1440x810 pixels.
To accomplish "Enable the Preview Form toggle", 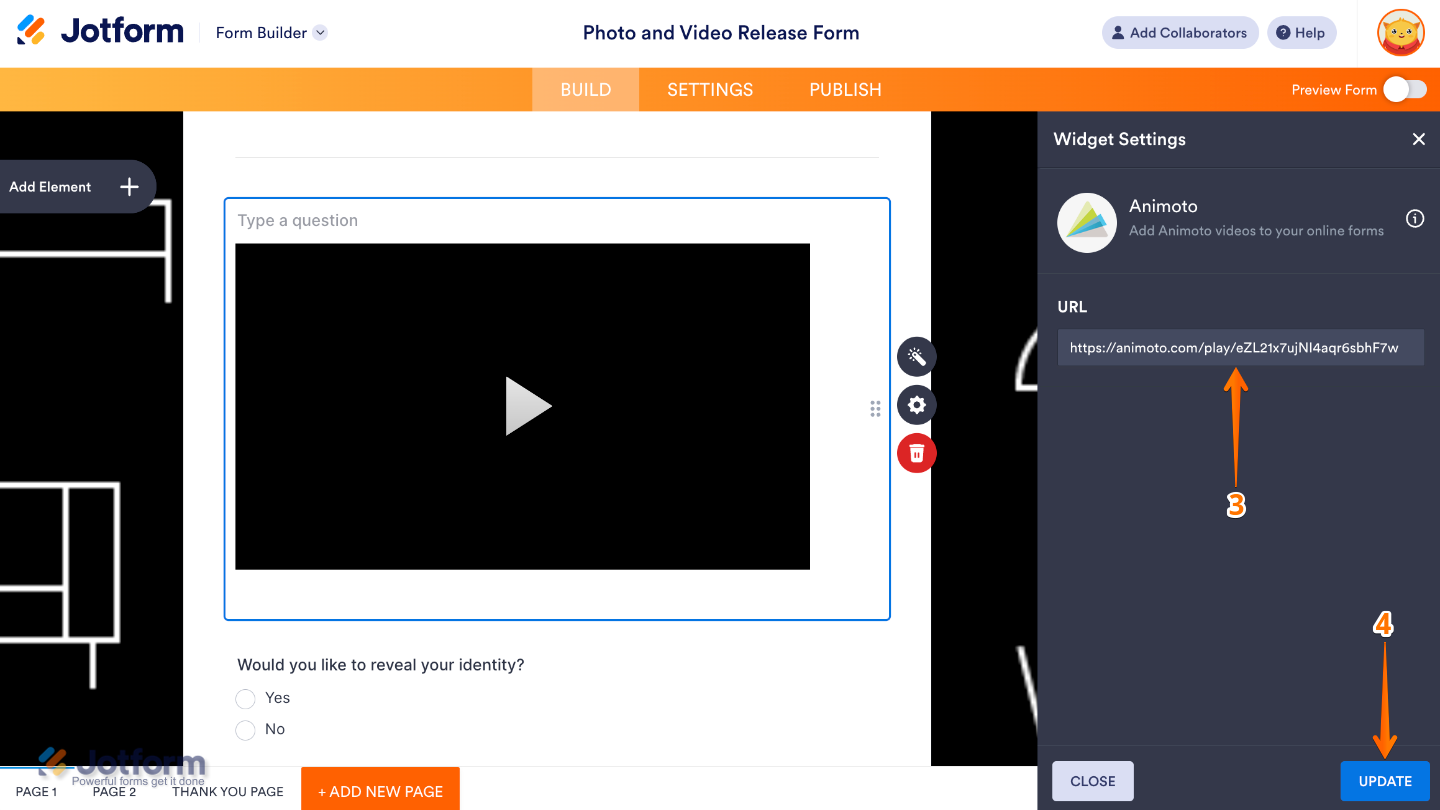I will tap(1404, 89).
